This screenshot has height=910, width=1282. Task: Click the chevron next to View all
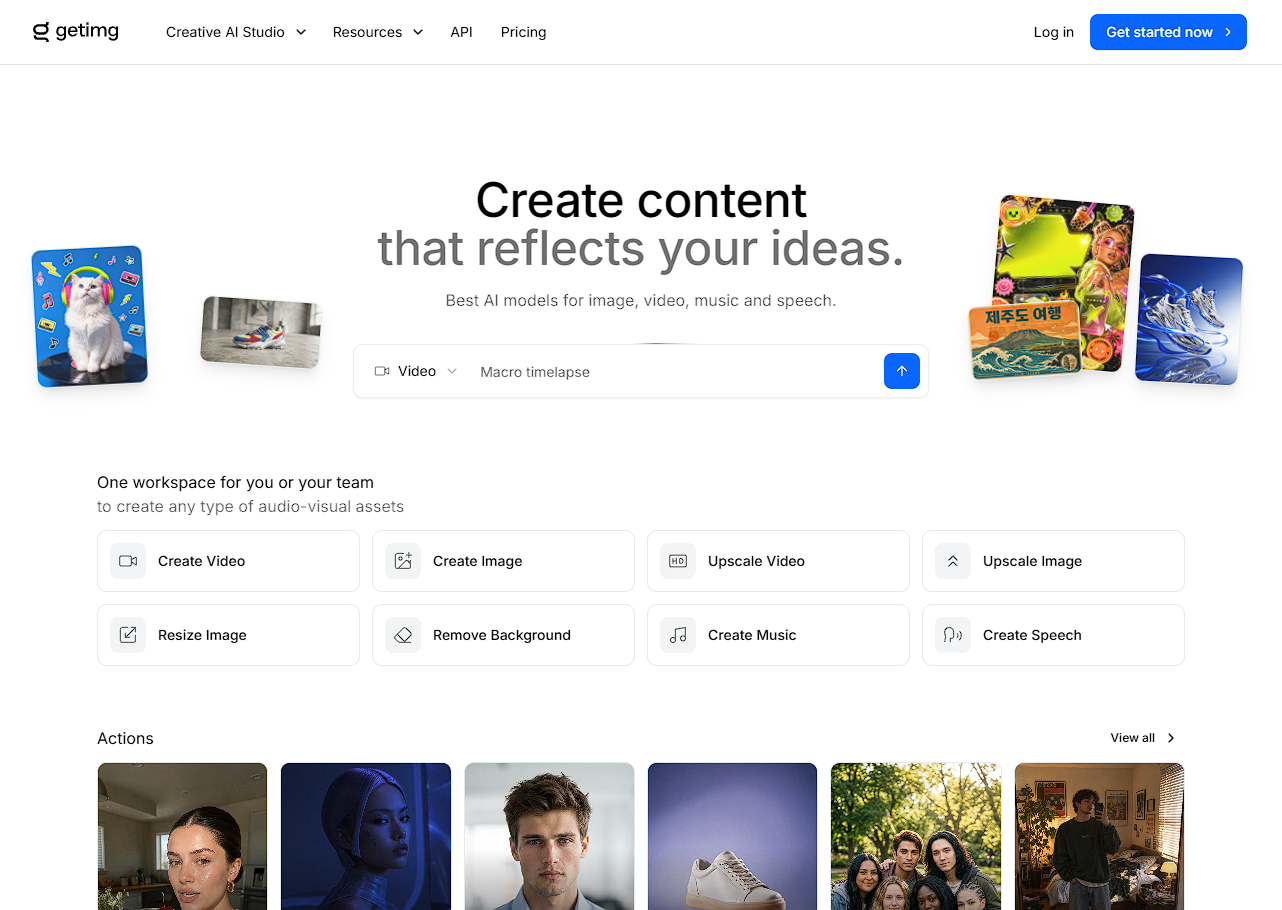[1171, 738]
